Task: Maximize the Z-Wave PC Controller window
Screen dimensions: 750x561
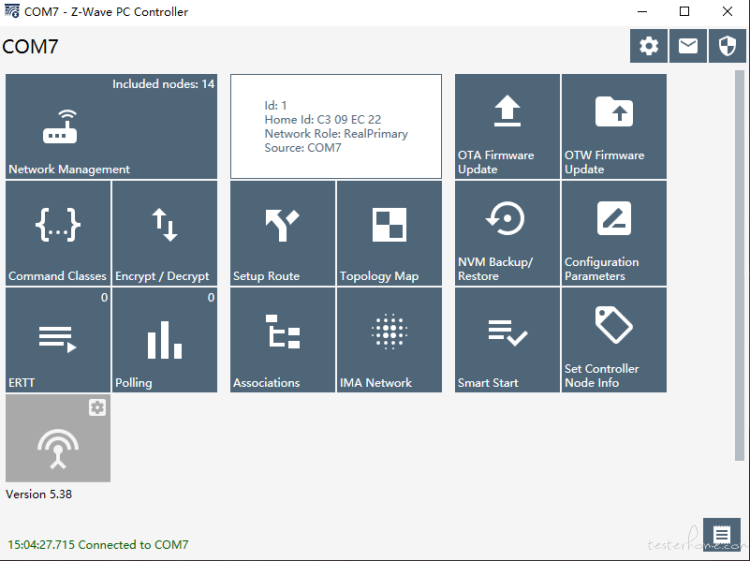Action: [684, 11]
